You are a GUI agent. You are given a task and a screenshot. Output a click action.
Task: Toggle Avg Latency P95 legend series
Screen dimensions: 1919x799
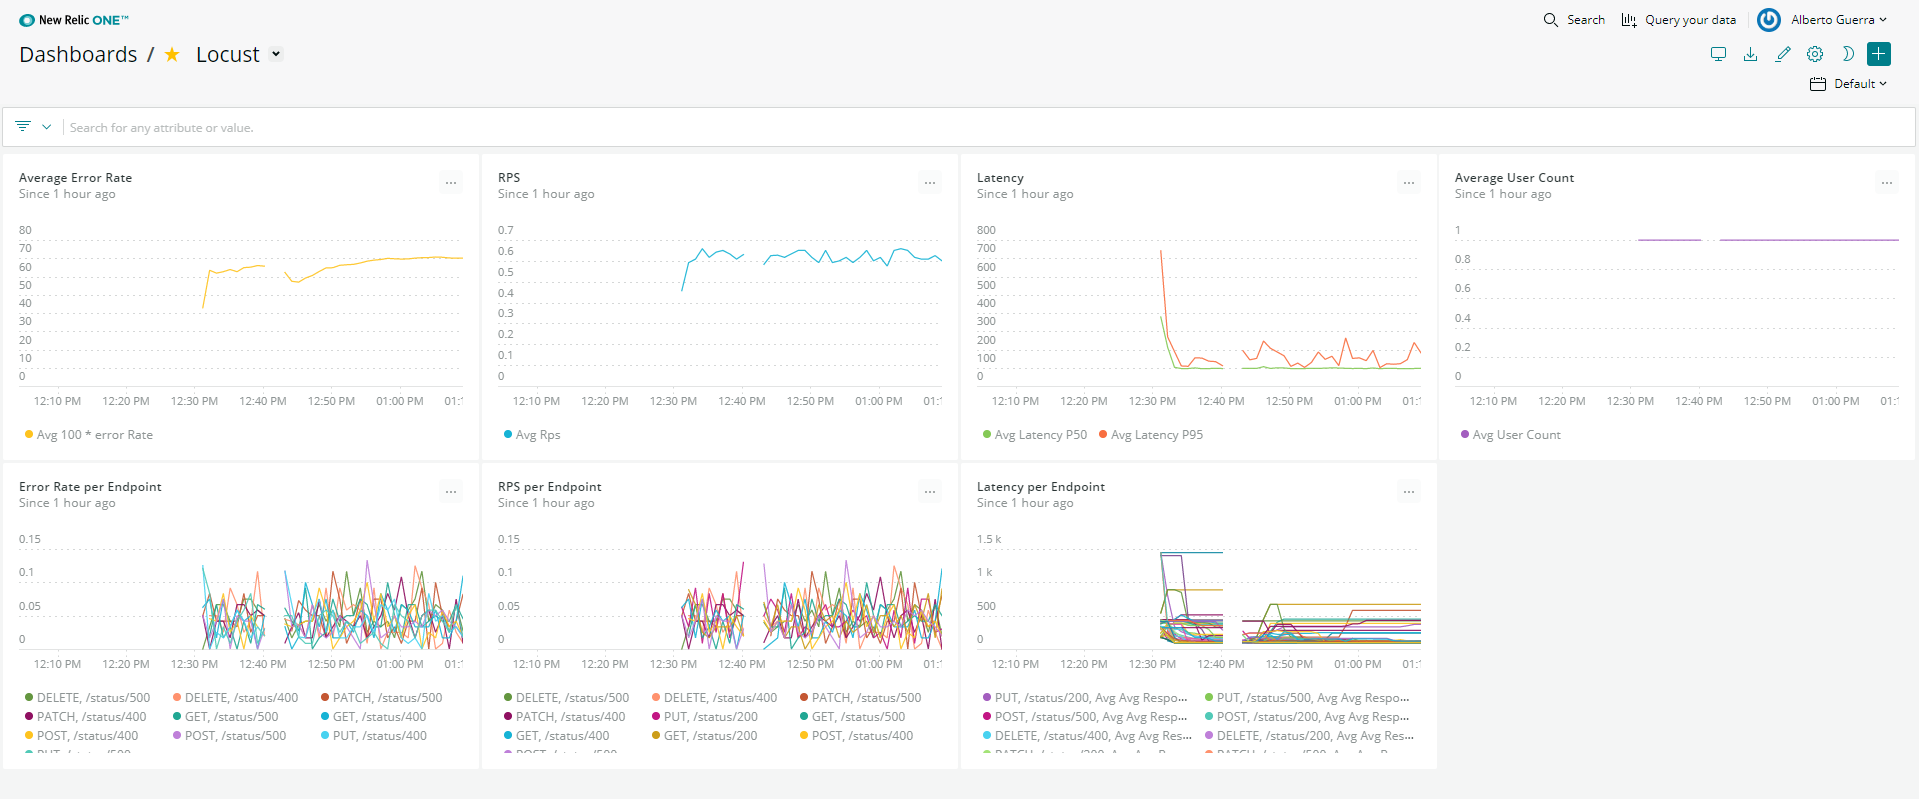1151,435
